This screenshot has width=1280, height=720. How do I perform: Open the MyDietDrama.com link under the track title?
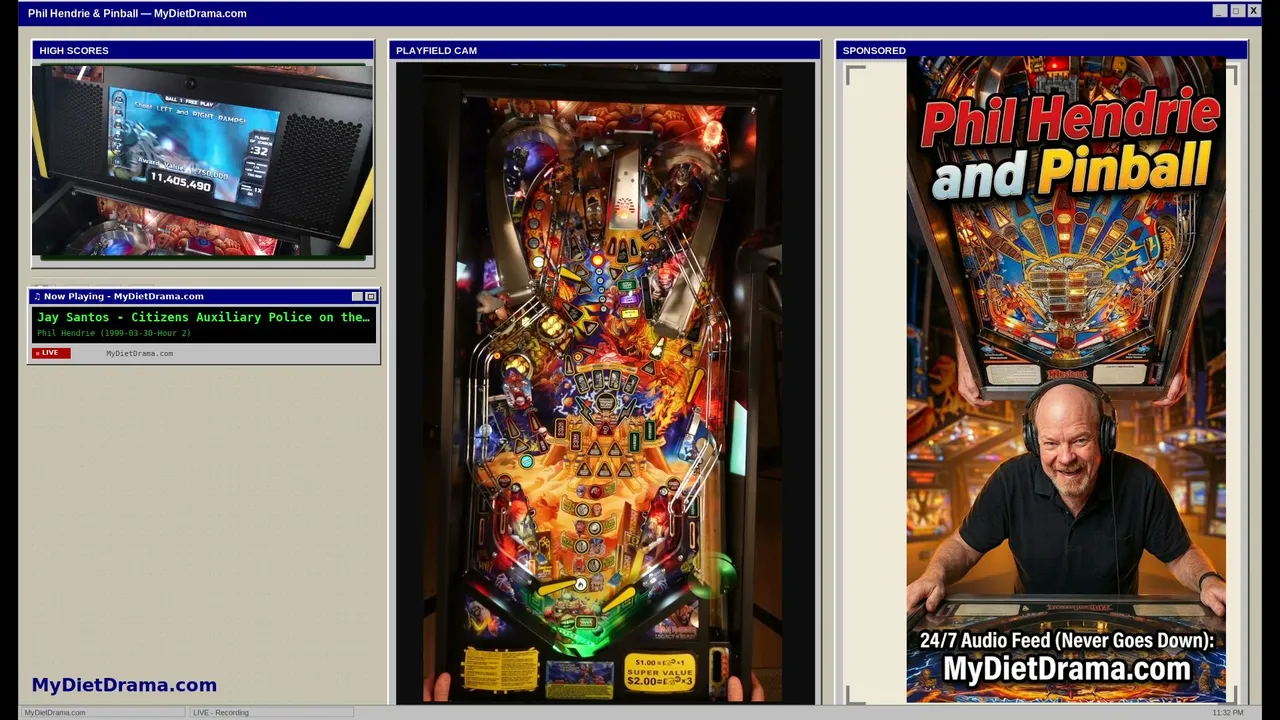[x=139, y=353]
